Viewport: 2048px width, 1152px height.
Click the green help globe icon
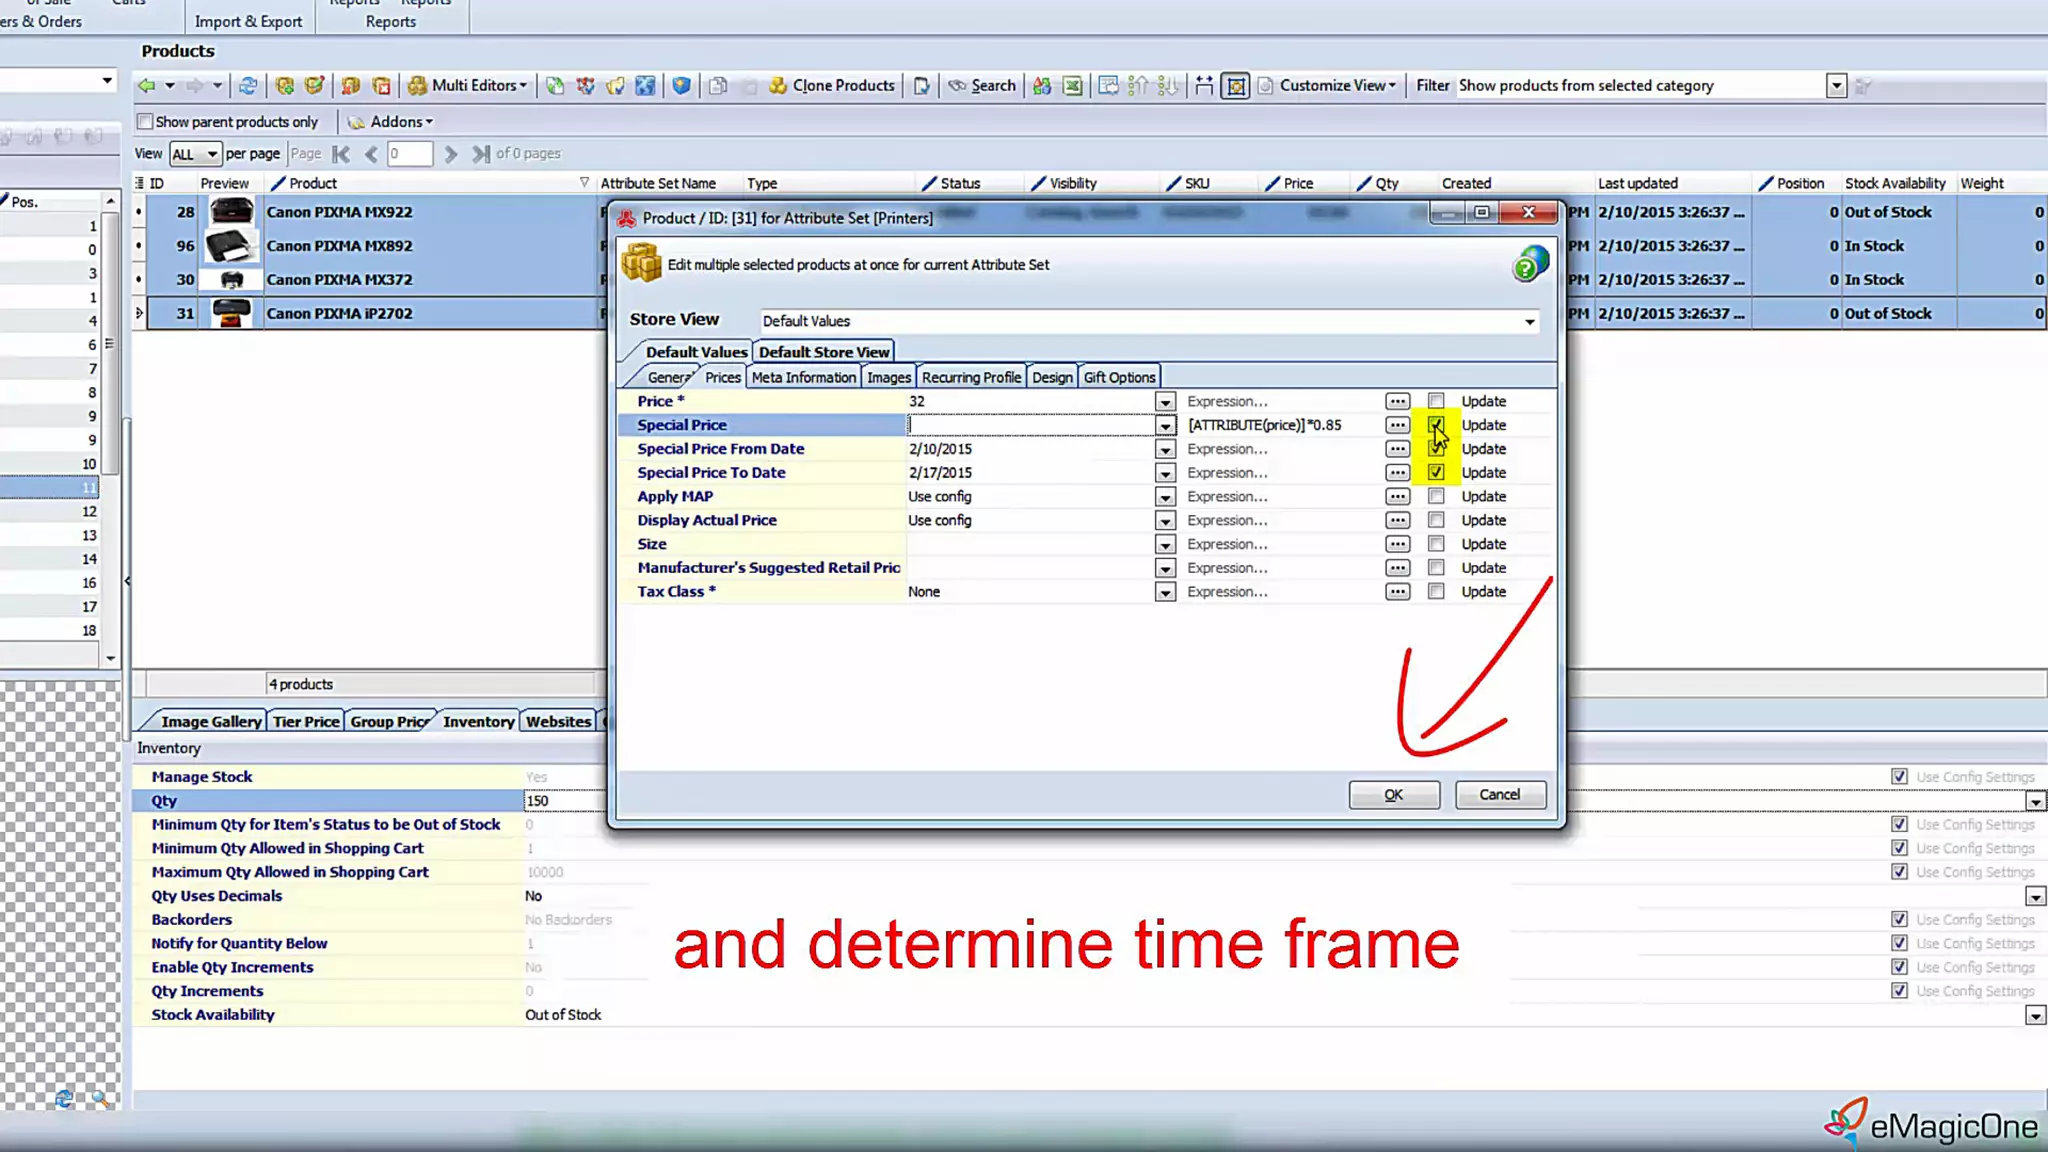point(1529,265)
